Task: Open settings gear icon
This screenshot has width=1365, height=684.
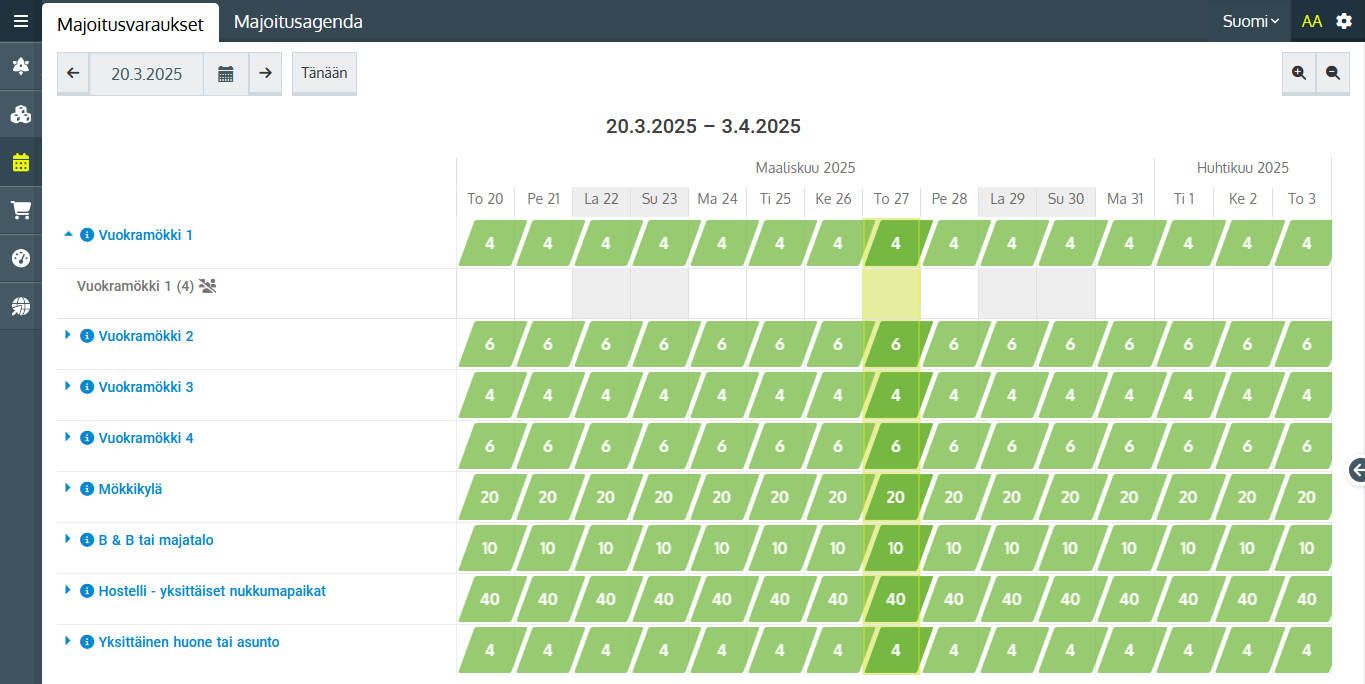Action: click(1344, 21)
